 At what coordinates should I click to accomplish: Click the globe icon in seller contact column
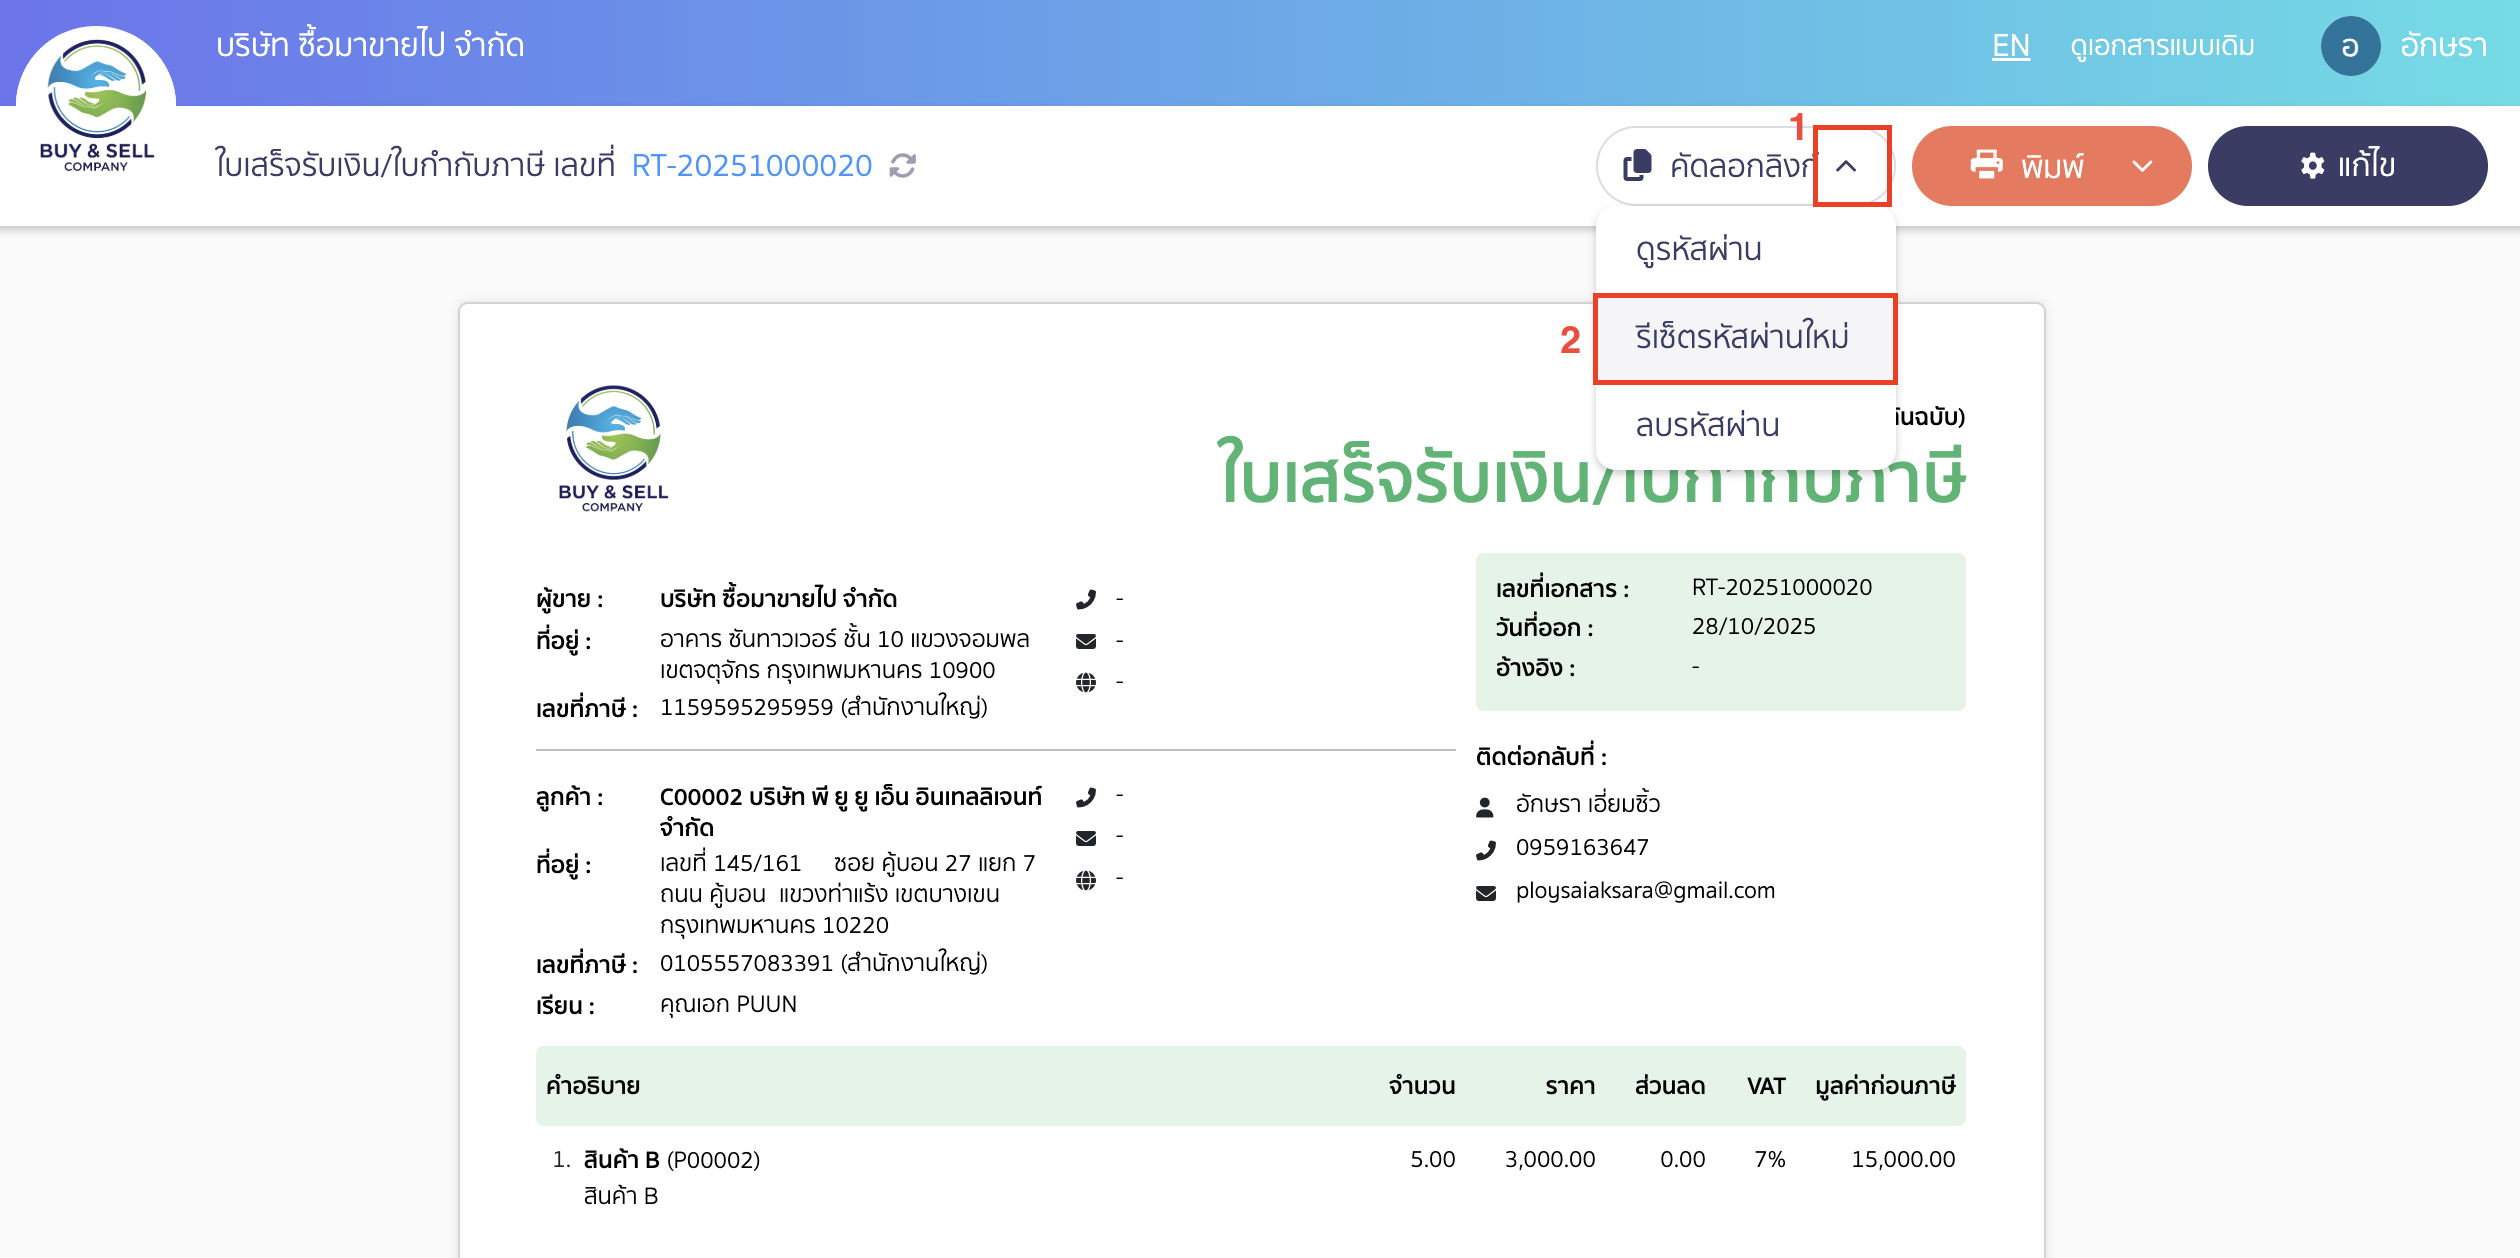pos(1087,681)
